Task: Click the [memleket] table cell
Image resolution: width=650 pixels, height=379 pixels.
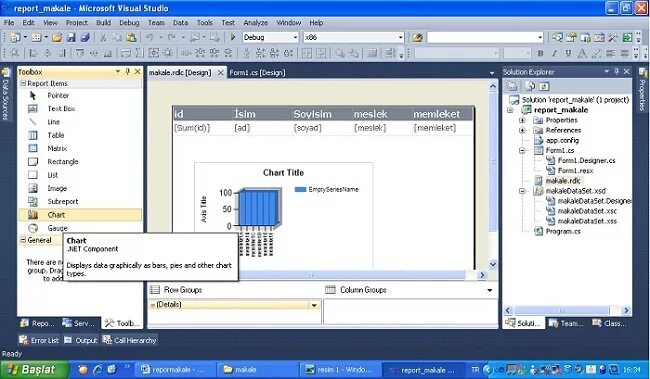Action: (443, 128)
